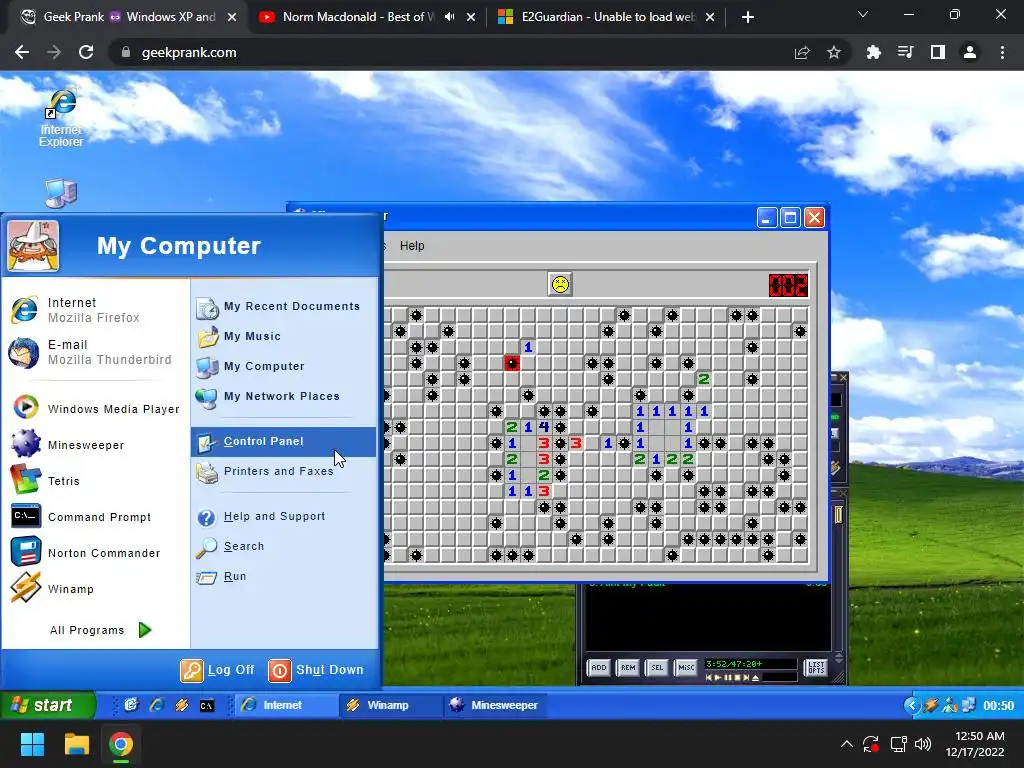1024x768 pixels.
Task: Mute the Norm Macdonald tab audio icon
Action: tap(449, 17)
